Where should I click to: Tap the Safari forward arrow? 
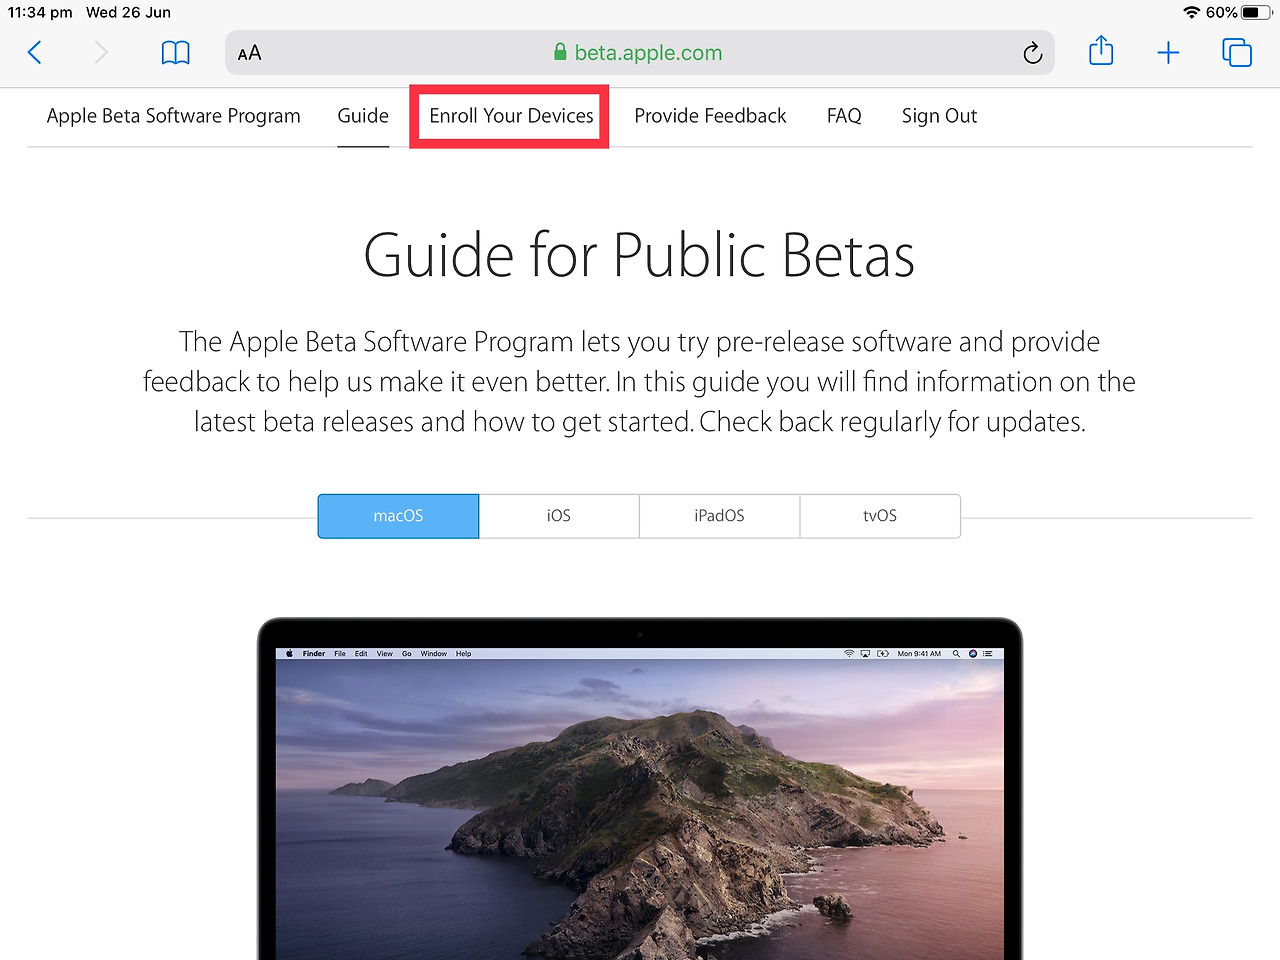100,53
